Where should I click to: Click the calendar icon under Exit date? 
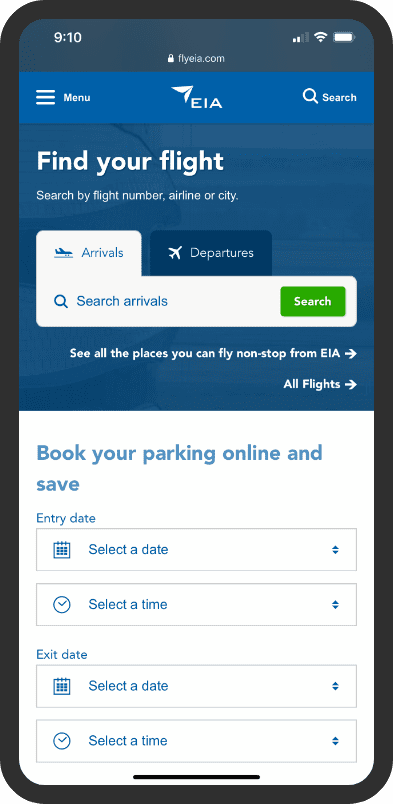[x=62, y=686]
